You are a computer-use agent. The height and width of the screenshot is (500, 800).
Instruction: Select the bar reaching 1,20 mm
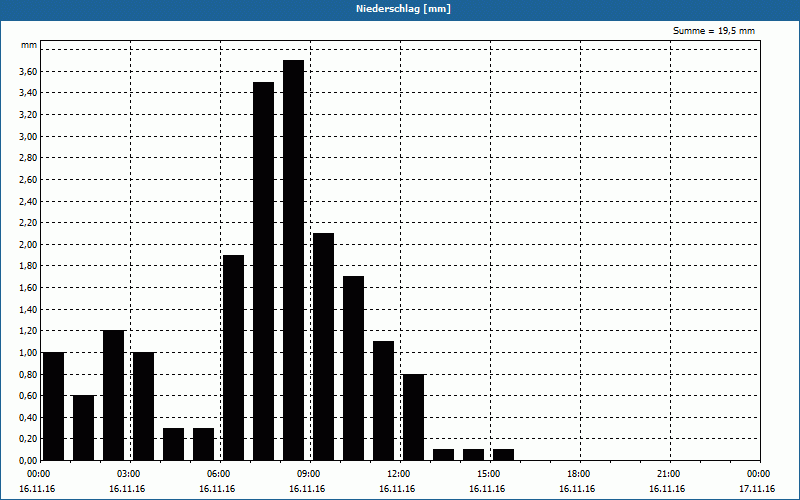[x=113, y=395]
